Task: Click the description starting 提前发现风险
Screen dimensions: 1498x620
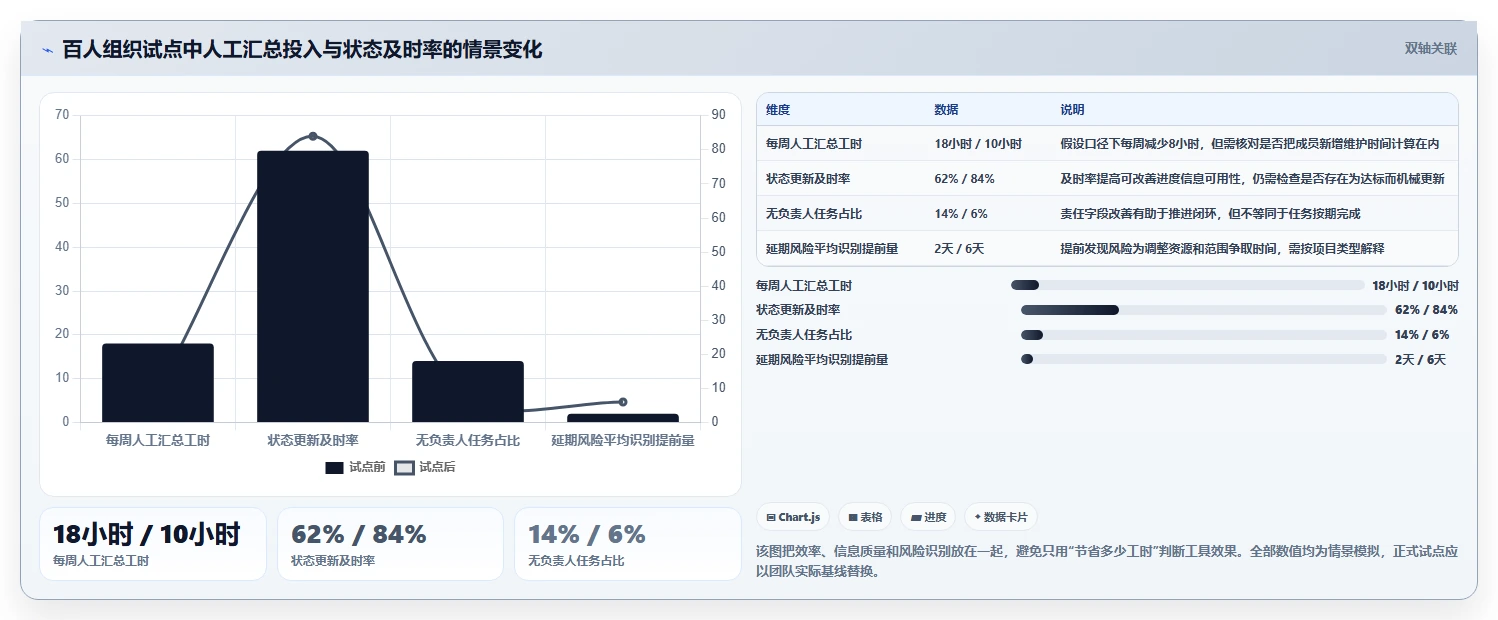Action: pos(1222,249)
